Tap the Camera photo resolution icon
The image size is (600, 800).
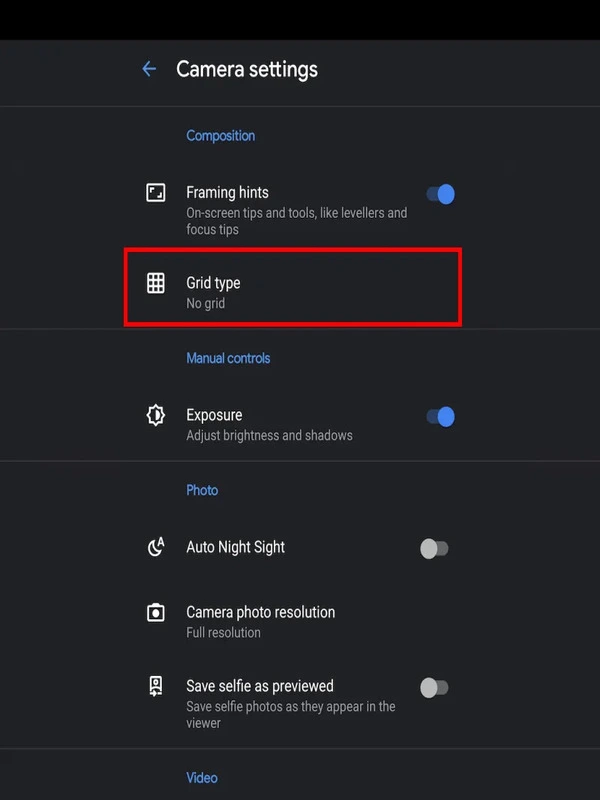tap(156, 612)
